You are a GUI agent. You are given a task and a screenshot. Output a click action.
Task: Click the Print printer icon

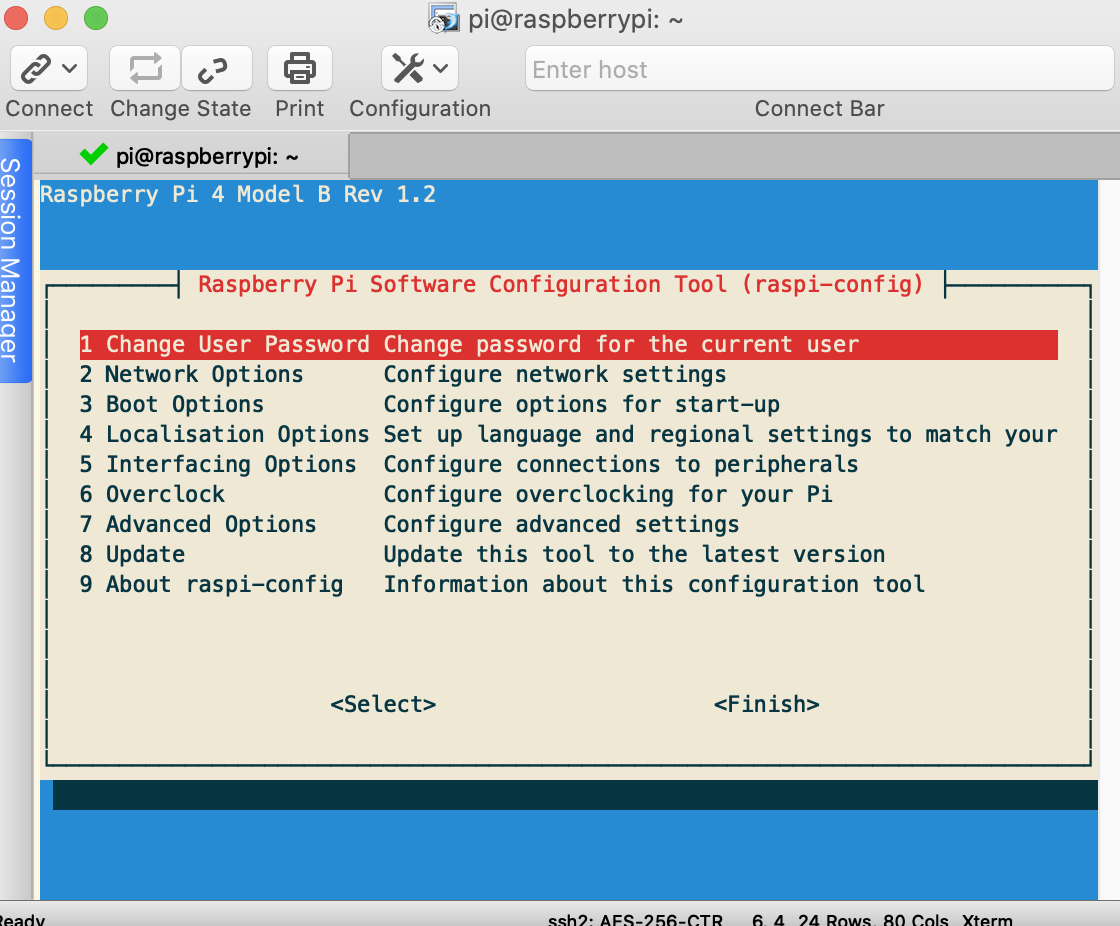click(300, 69)
